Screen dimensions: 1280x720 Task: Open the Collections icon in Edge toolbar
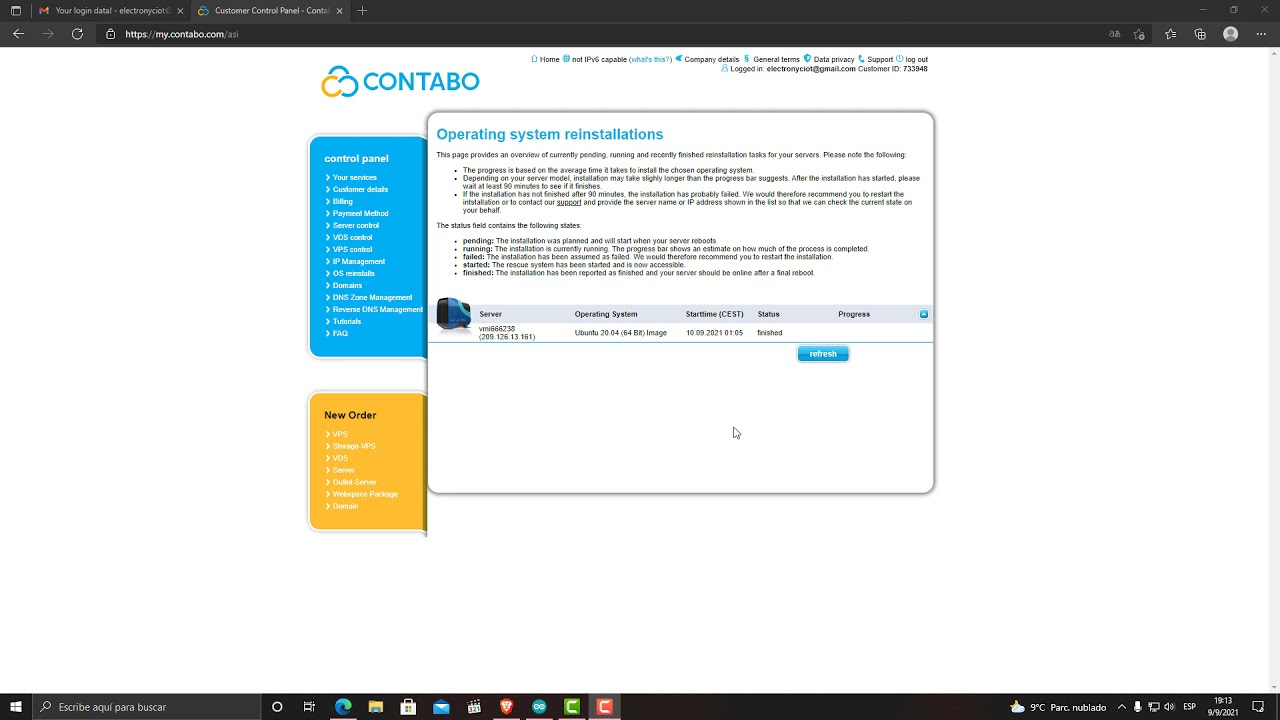click(1200, 34)
